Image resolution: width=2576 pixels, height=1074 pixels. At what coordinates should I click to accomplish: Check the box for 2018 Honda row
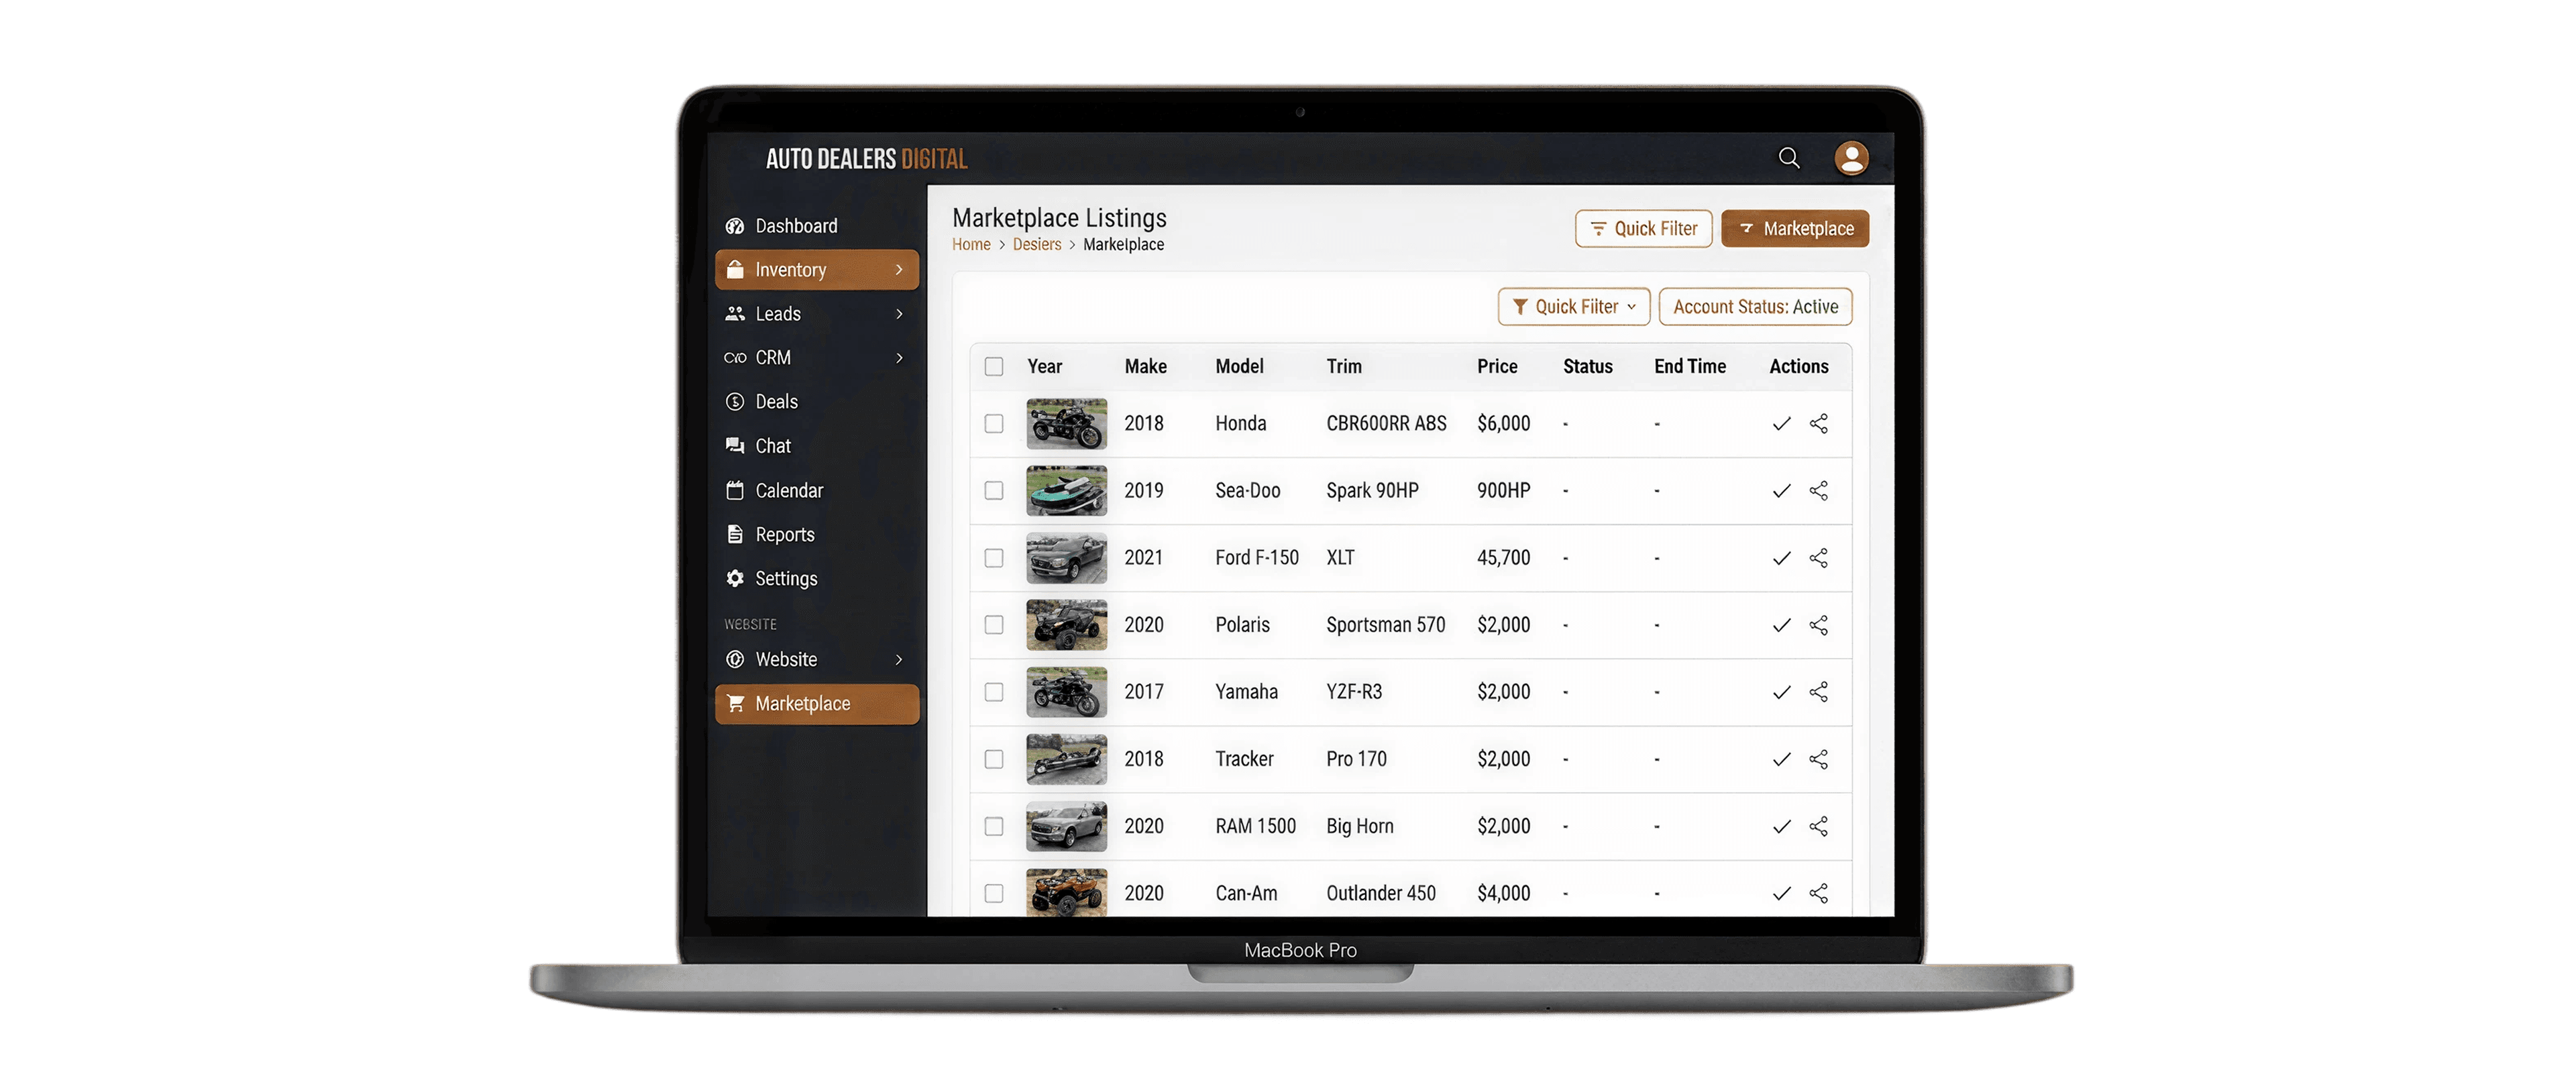(993, 424)
